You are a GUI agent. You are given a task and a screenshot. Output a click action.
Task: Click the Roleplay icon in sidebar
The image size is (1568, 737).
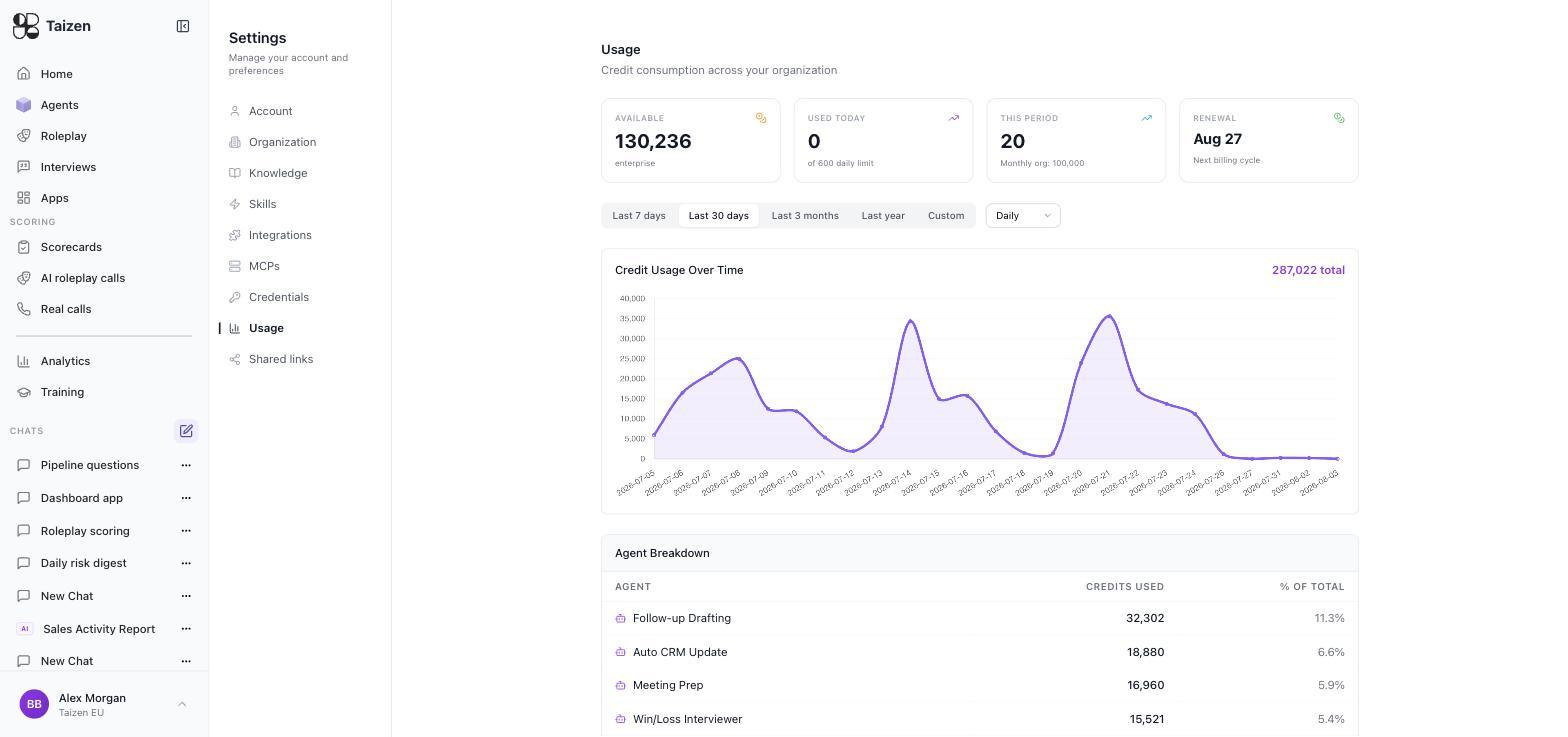(x=24, y=136)
